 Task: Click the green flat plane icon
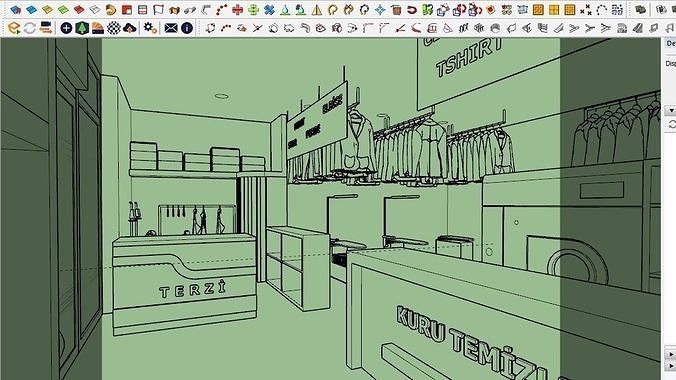click(63, 9)
